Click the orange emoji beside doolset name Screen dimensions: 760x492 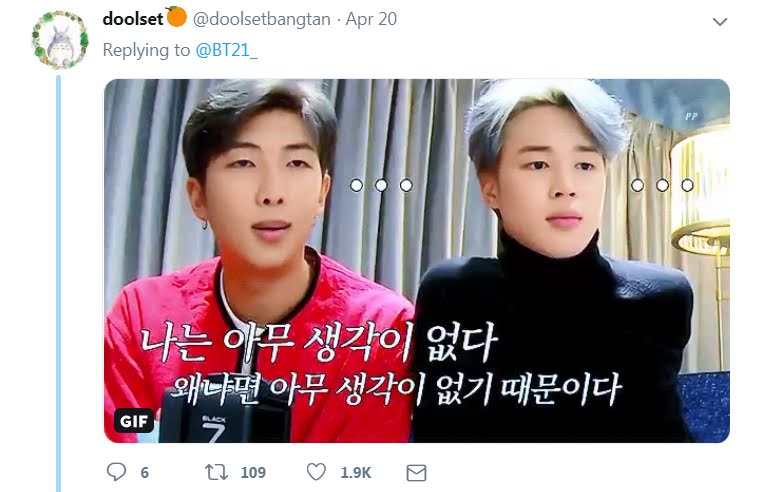click(176, 17)
